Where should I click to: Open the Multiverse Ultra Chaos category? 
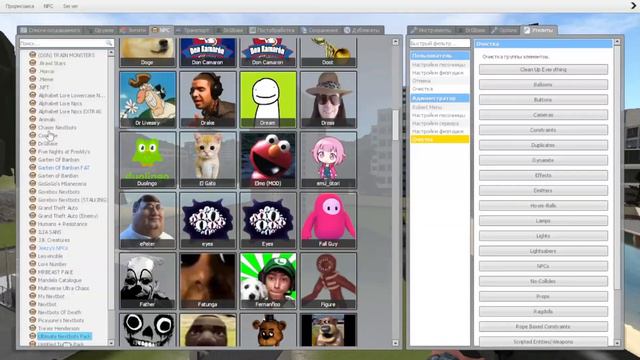63,288
